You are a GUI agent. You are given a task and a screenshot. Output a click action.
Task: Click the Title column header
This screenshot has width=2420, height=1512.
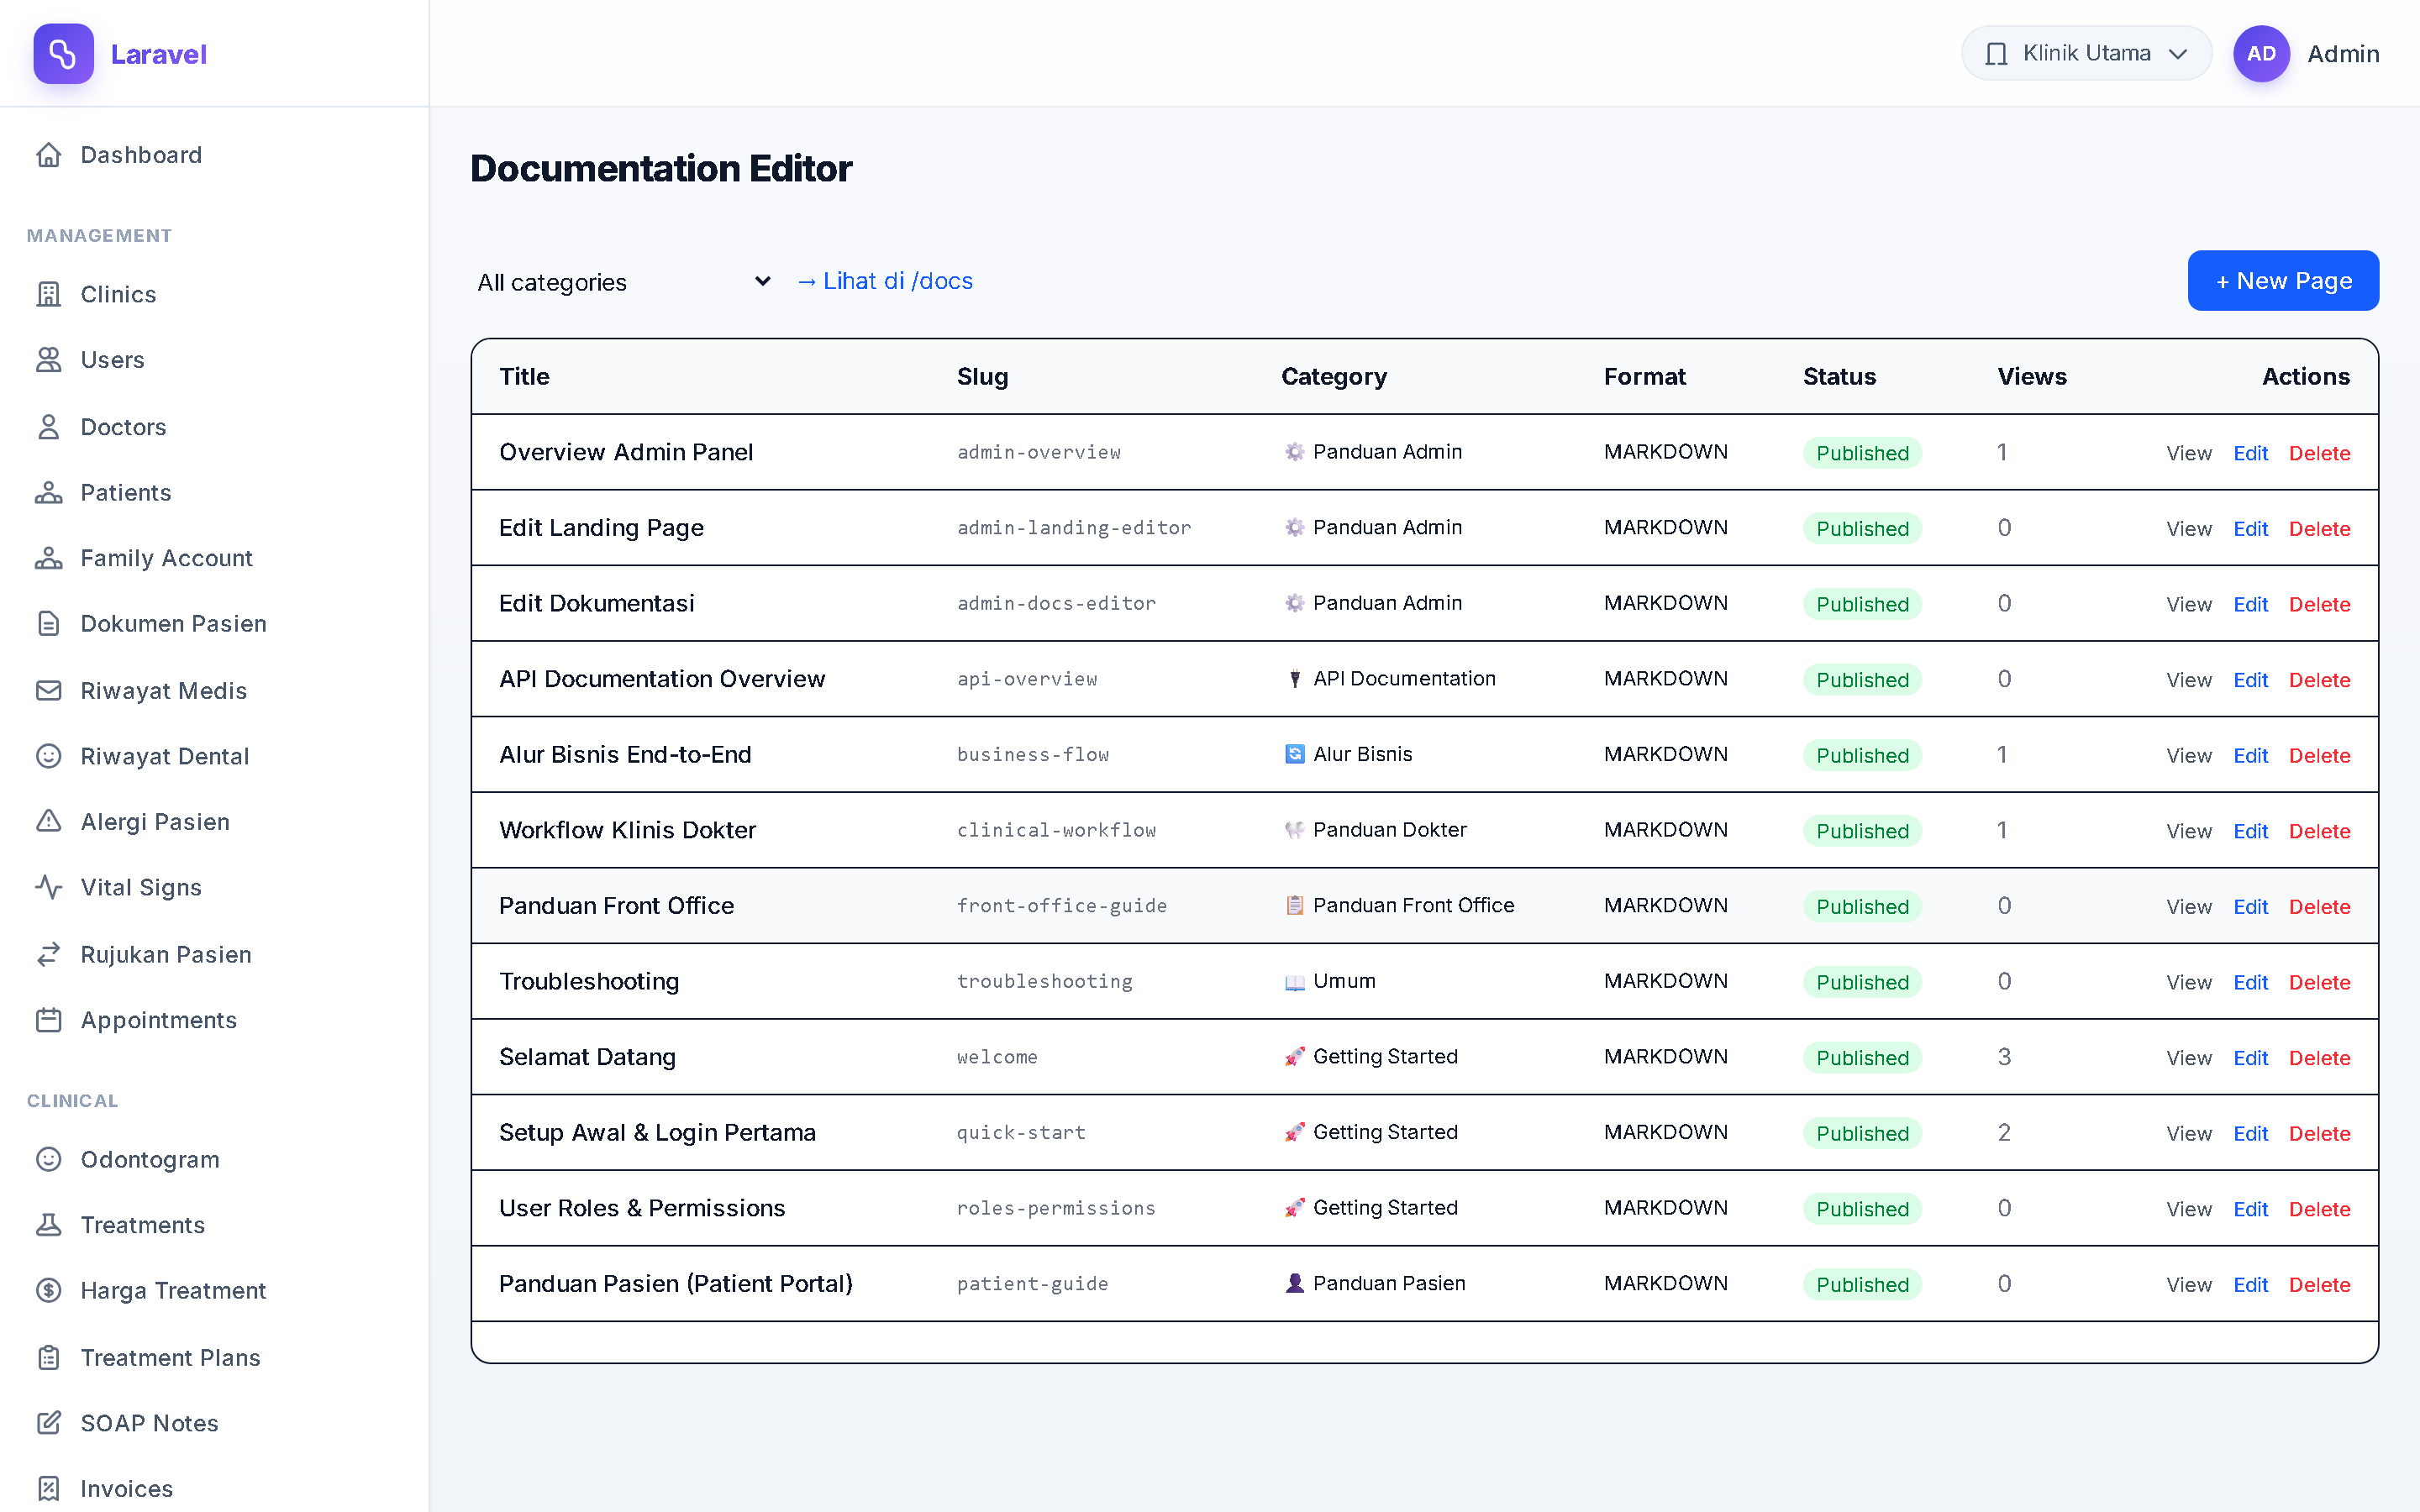point(524,376)
